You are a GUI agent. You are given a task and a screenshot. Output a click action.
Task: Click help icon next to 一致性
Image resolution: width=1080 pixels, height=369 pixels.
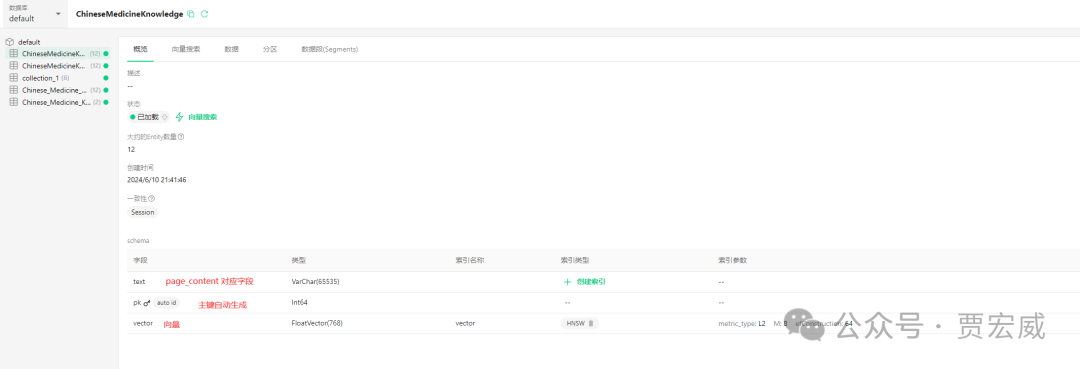pos(152,199)
